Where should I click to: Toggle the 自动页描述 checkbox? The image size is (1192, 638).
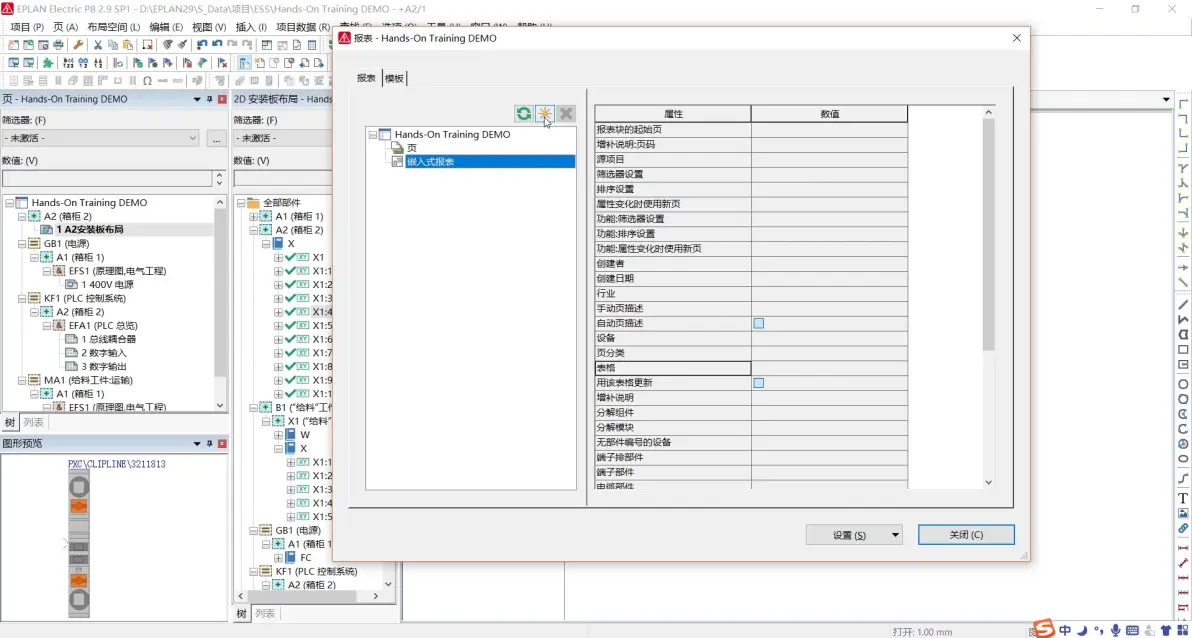[759, 323]
